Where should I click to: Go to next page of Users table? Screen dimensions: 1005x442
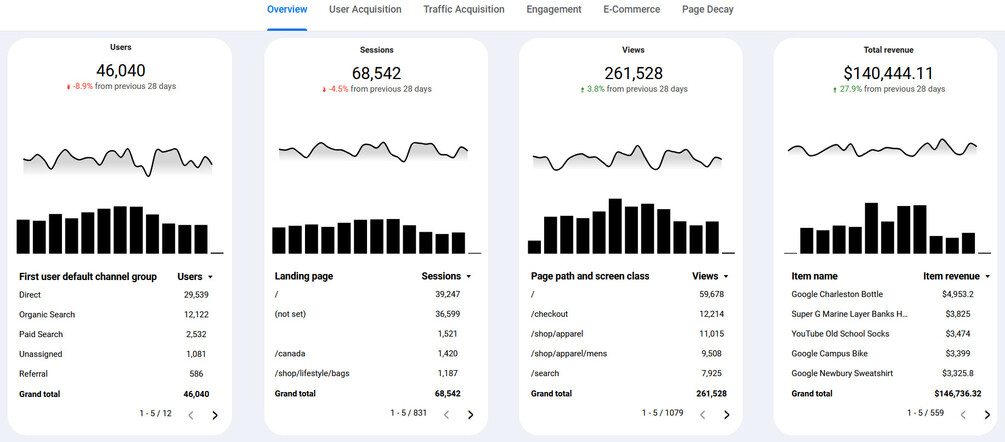(x=215, y=415)
